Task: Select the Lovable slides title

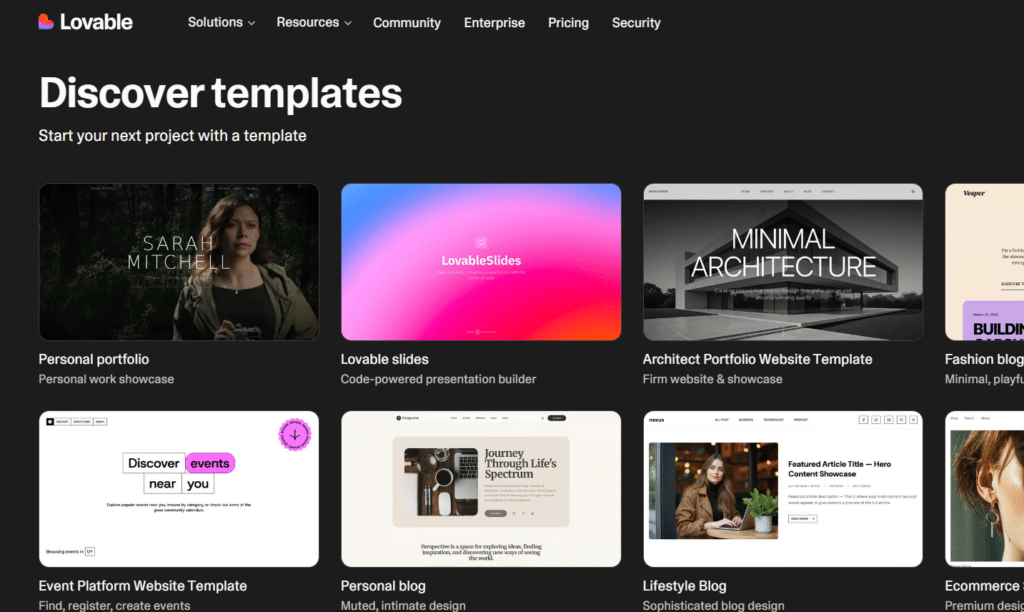Action: point(385,359)
